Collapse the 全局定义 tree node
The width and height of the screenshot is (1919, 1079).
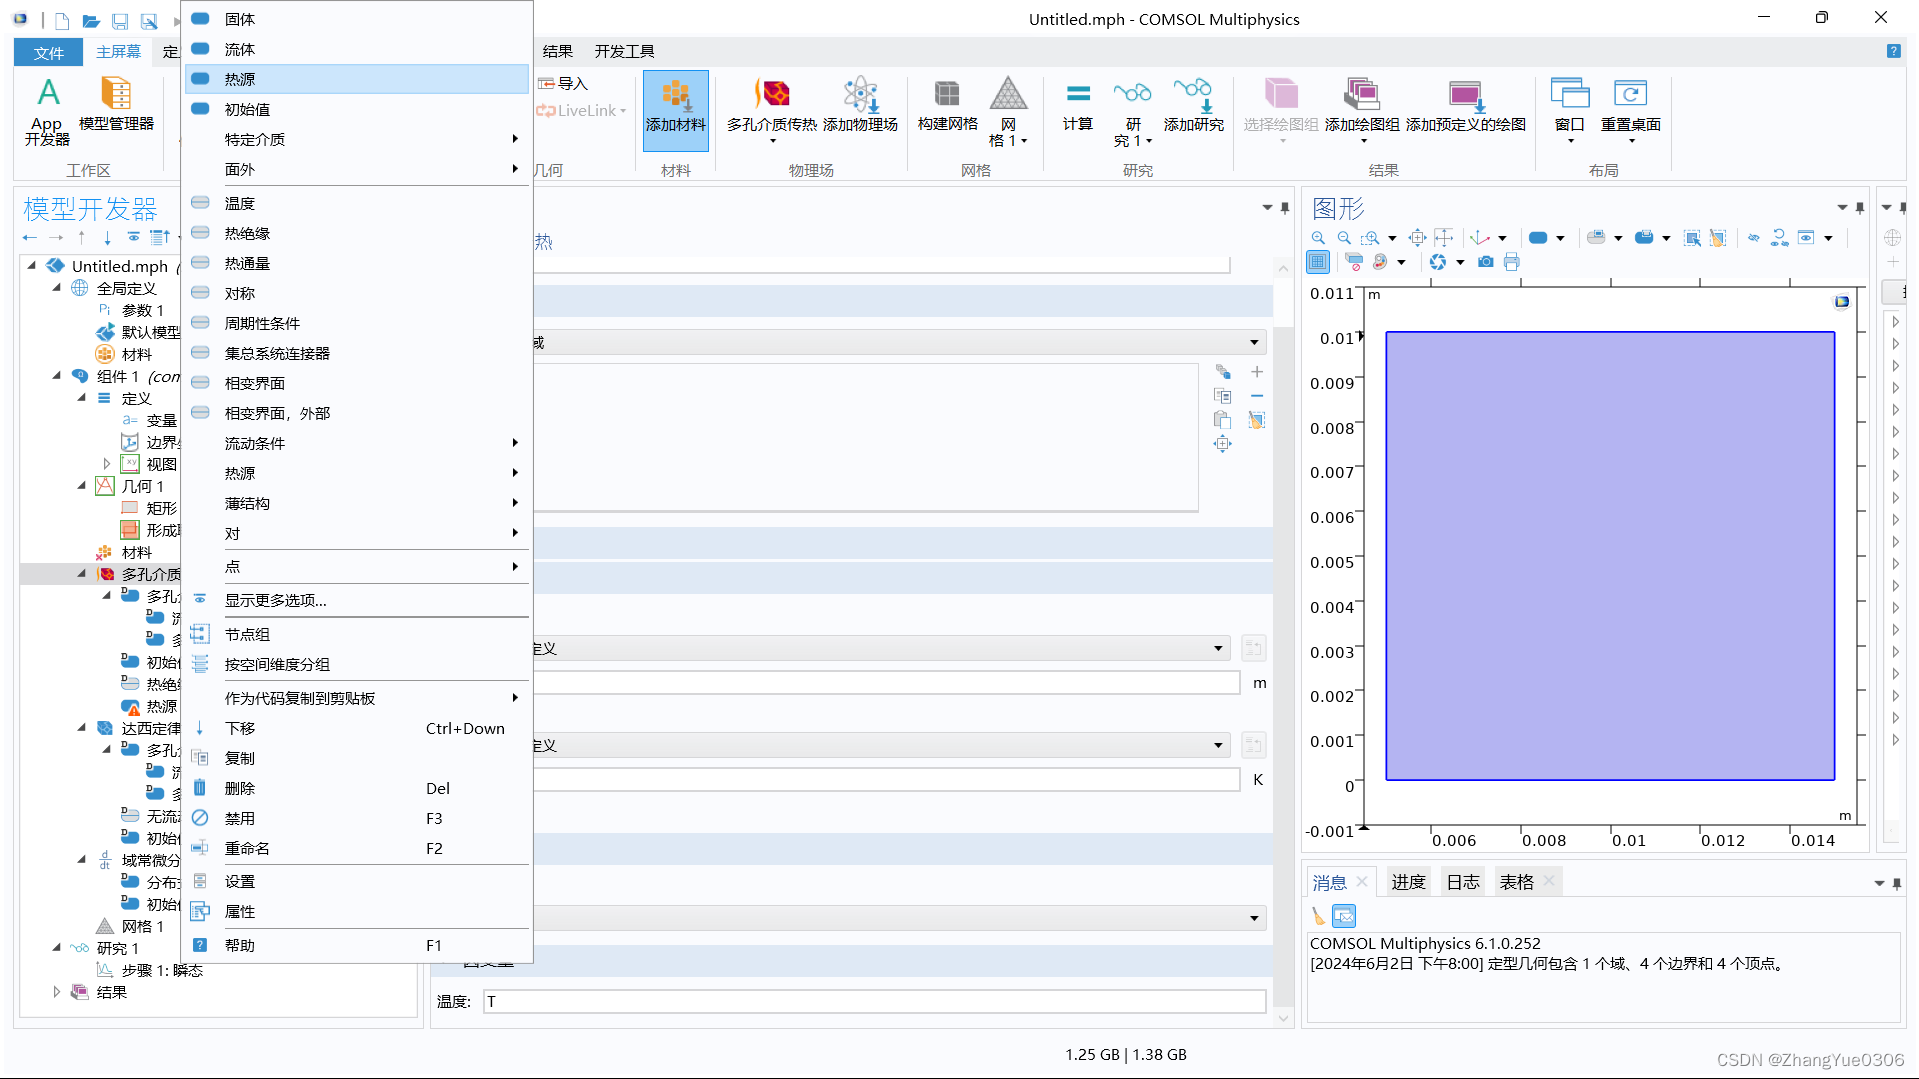[57, 288]
